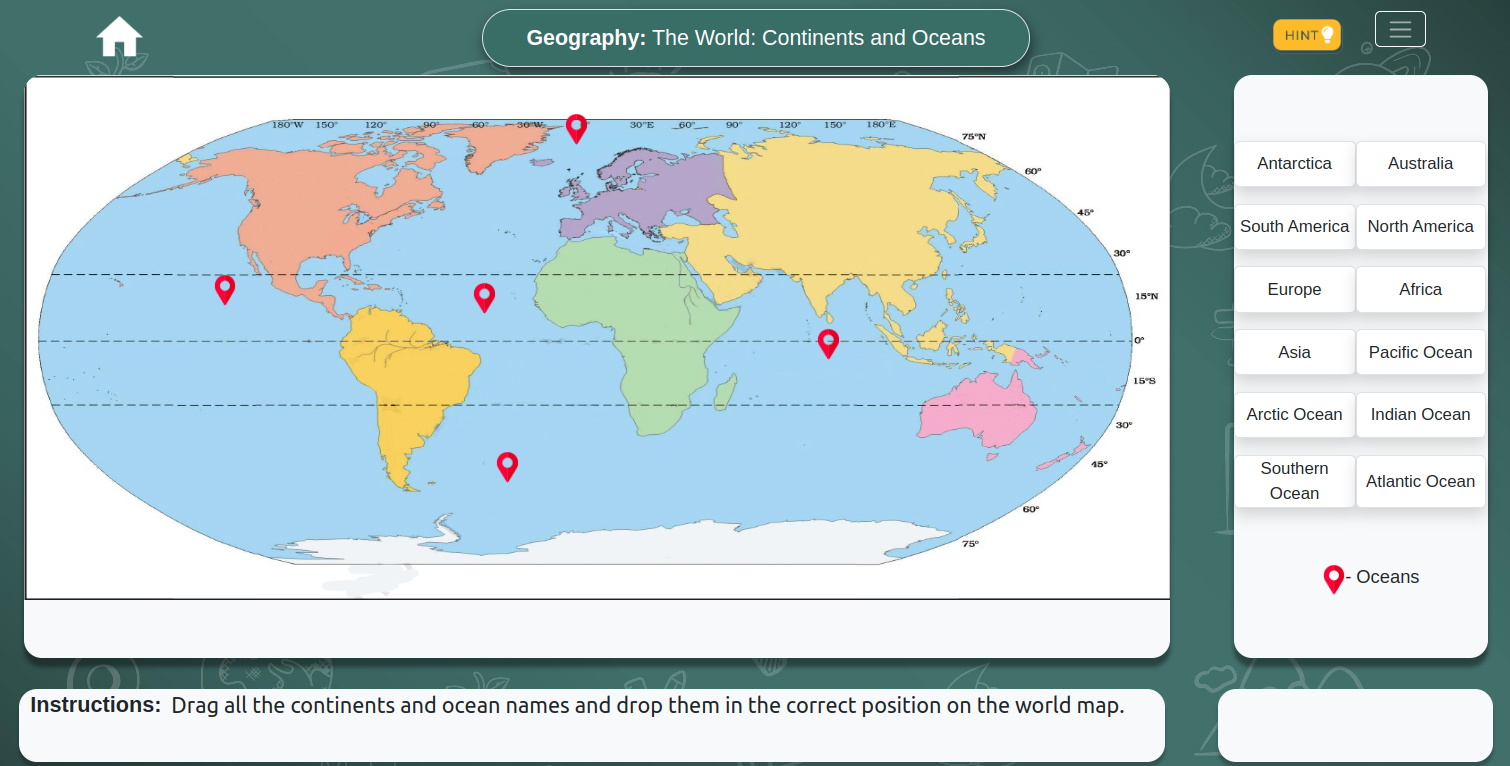Select the Europe label
1510x766 pixels.
click(1294, 289)
